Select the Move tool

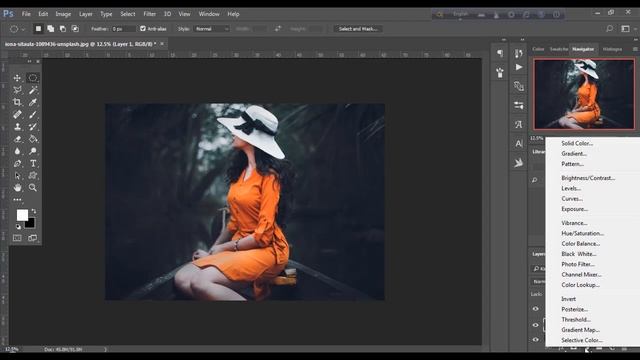coord(17,78)
